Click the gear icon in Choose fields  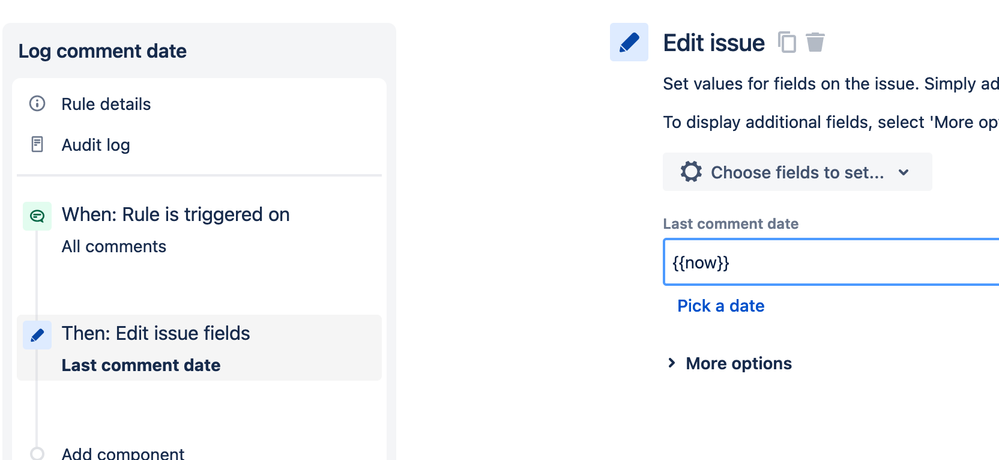pos(691,172)
